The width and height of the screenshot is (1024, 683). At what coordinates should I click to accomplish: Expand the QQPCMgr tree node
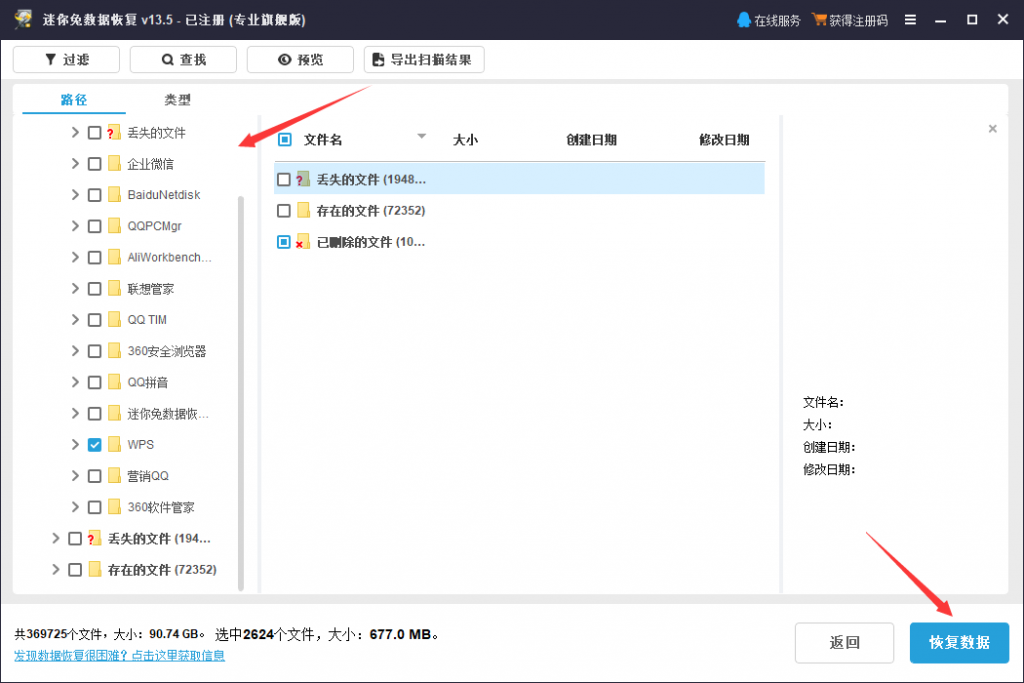click(x=75, y=226)
